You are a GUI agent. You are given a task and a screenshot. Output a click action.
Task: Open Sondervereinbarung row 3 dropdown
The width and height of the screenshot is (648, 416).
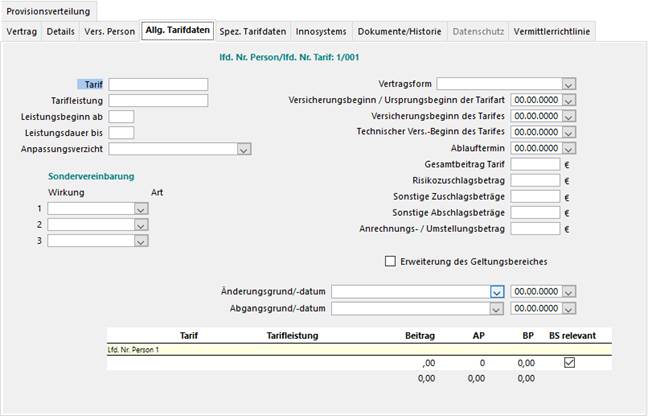point(140,240)
